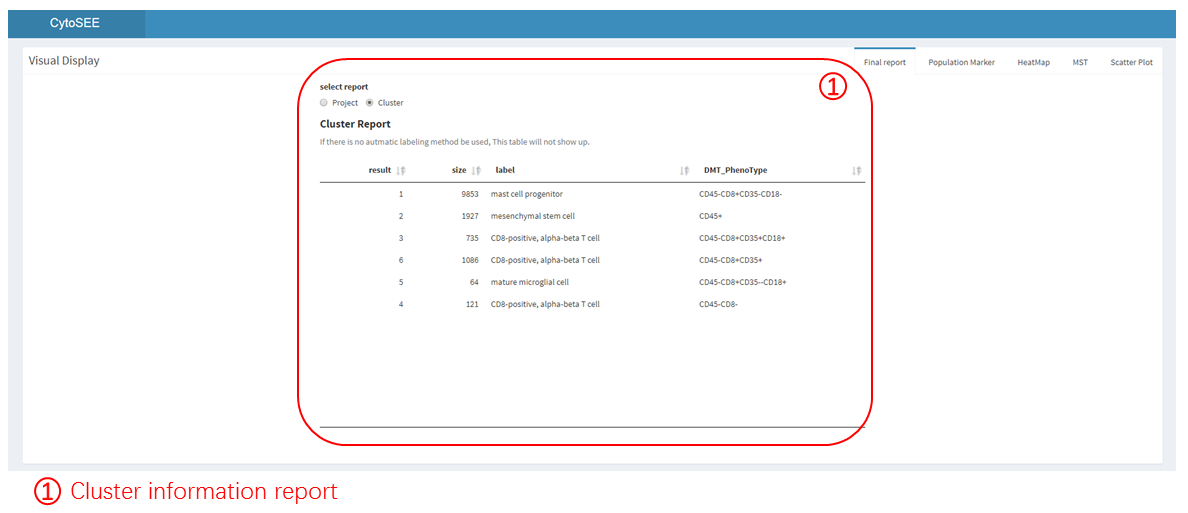
Task: Click sort icon for DMT_PhenoType column
Action: [856, 170]
